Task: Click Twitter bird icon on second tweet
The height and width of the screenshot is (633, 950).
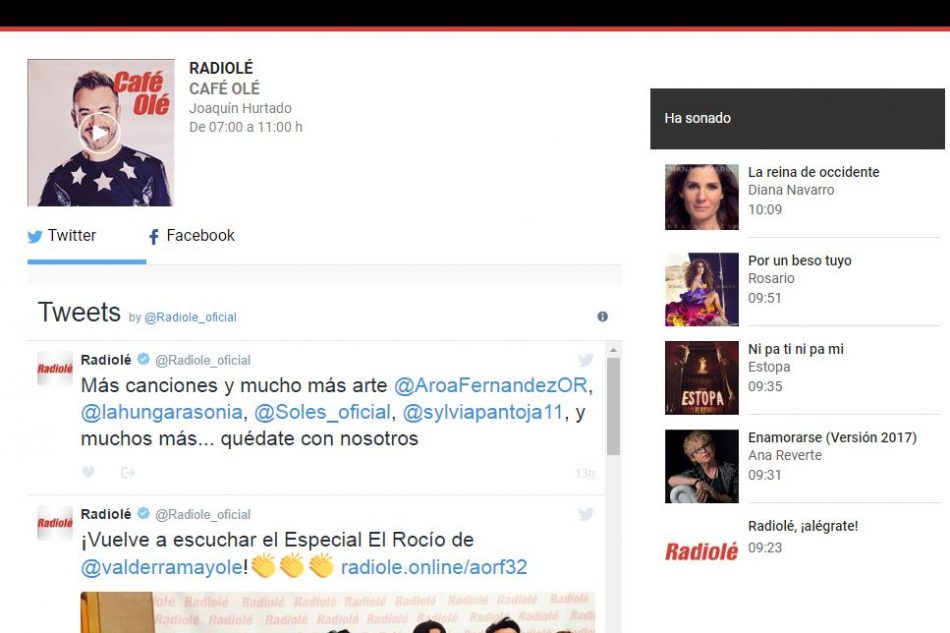Action: click(585, 514)
